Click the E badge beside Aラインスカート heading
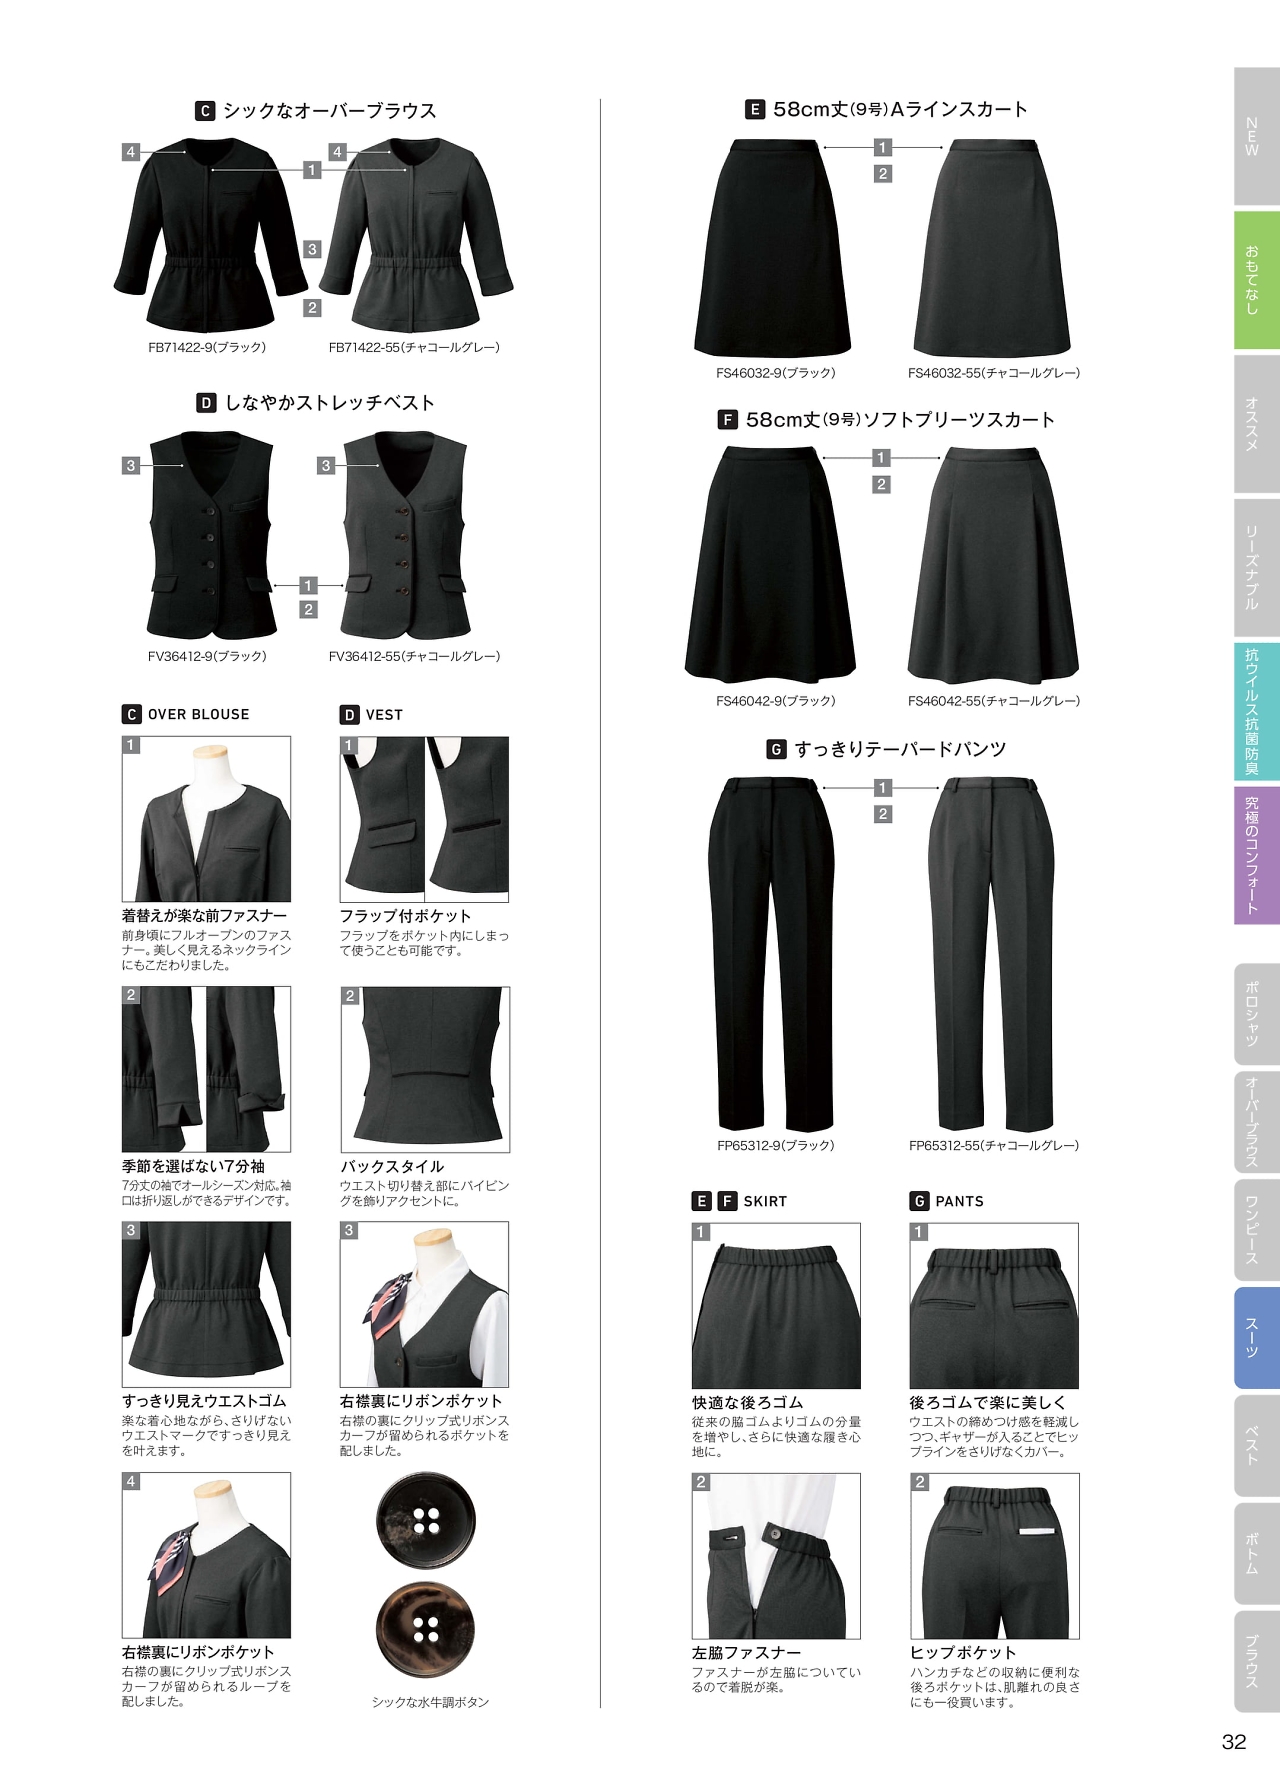This screenshot has height=1780, width=1280. pyautogui.click(x=755, y=109)
